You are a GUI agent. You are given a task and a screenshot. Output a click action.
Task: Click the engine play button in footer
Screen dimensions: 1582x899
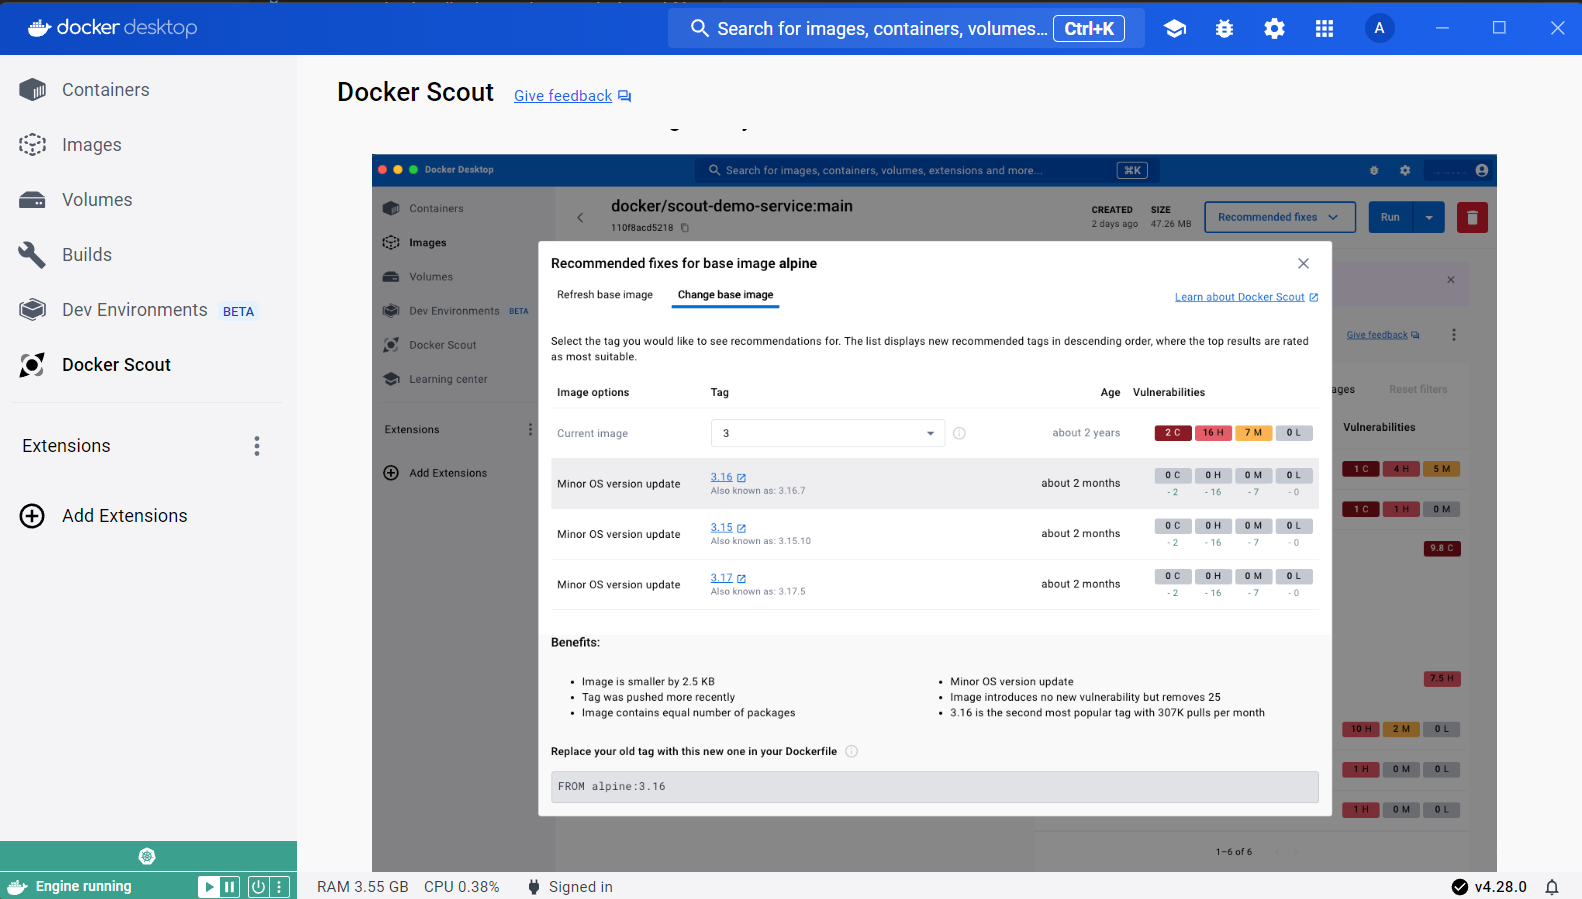click(x=208, y=887)
